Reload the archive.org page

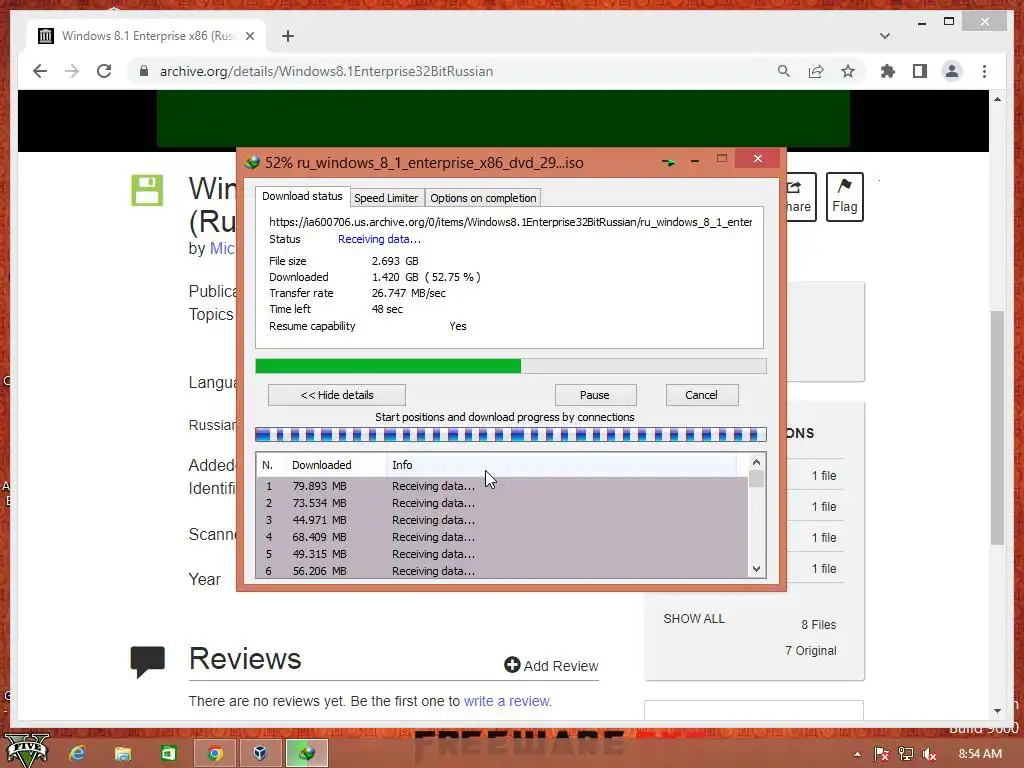104,71
